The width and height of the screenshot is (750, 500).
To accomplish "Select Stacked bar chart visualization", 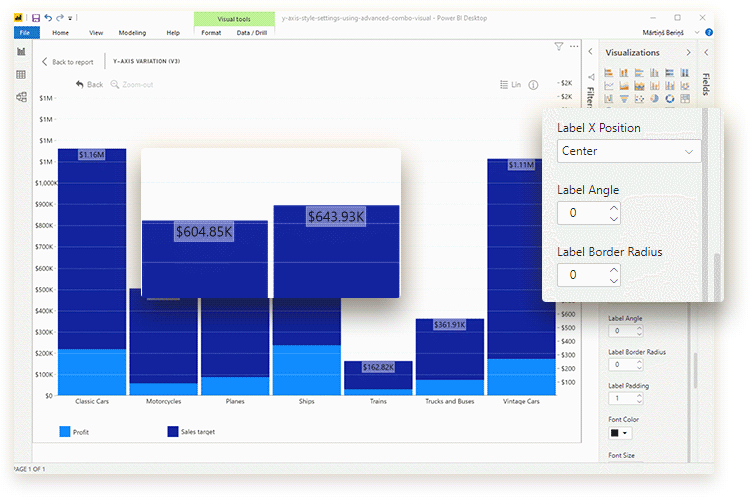I will pyautogui.click(x=608, y=73).
